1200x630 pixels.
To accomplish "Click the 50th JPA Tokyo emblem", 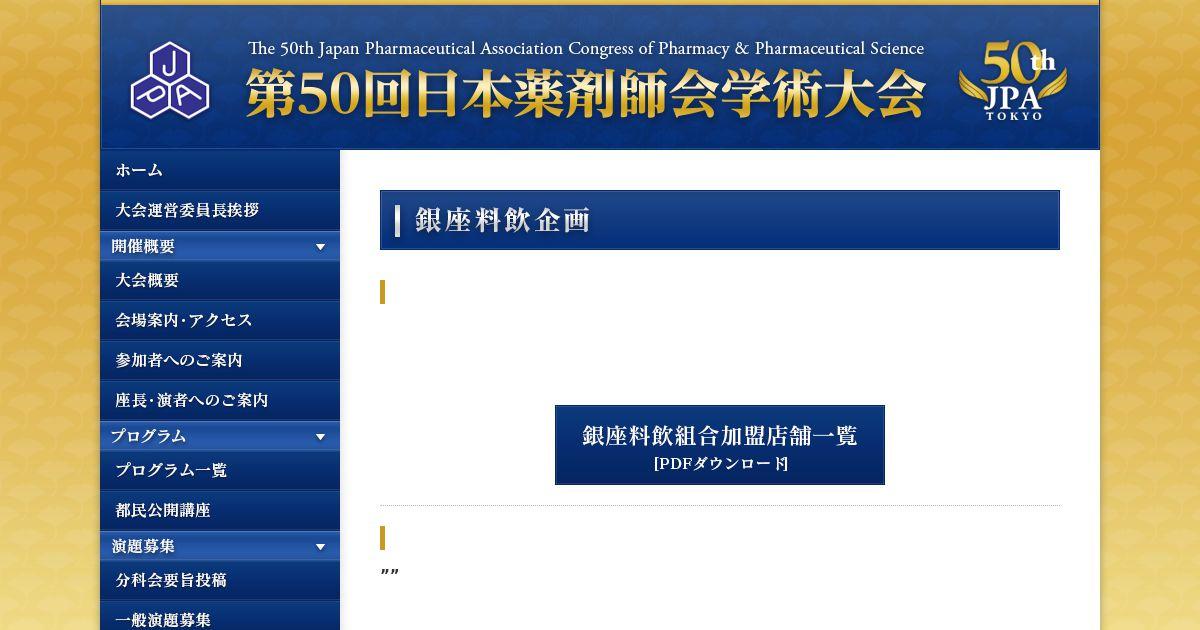I will pyautogui.click(x=1013, y=80).
